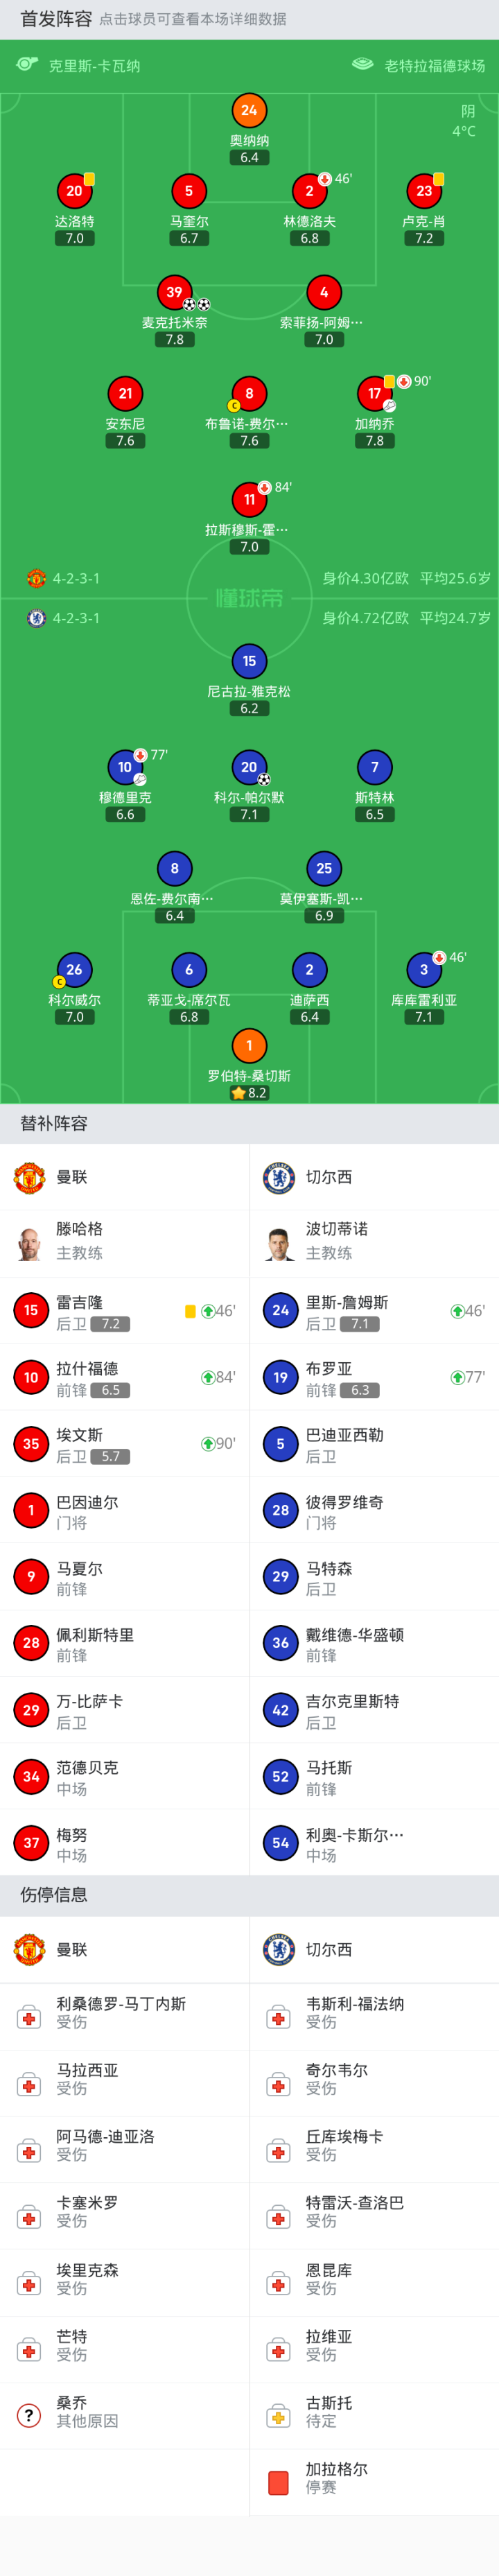Click referee name 克里斯-卡瓦纳
499x2576 pixels.
94,66
